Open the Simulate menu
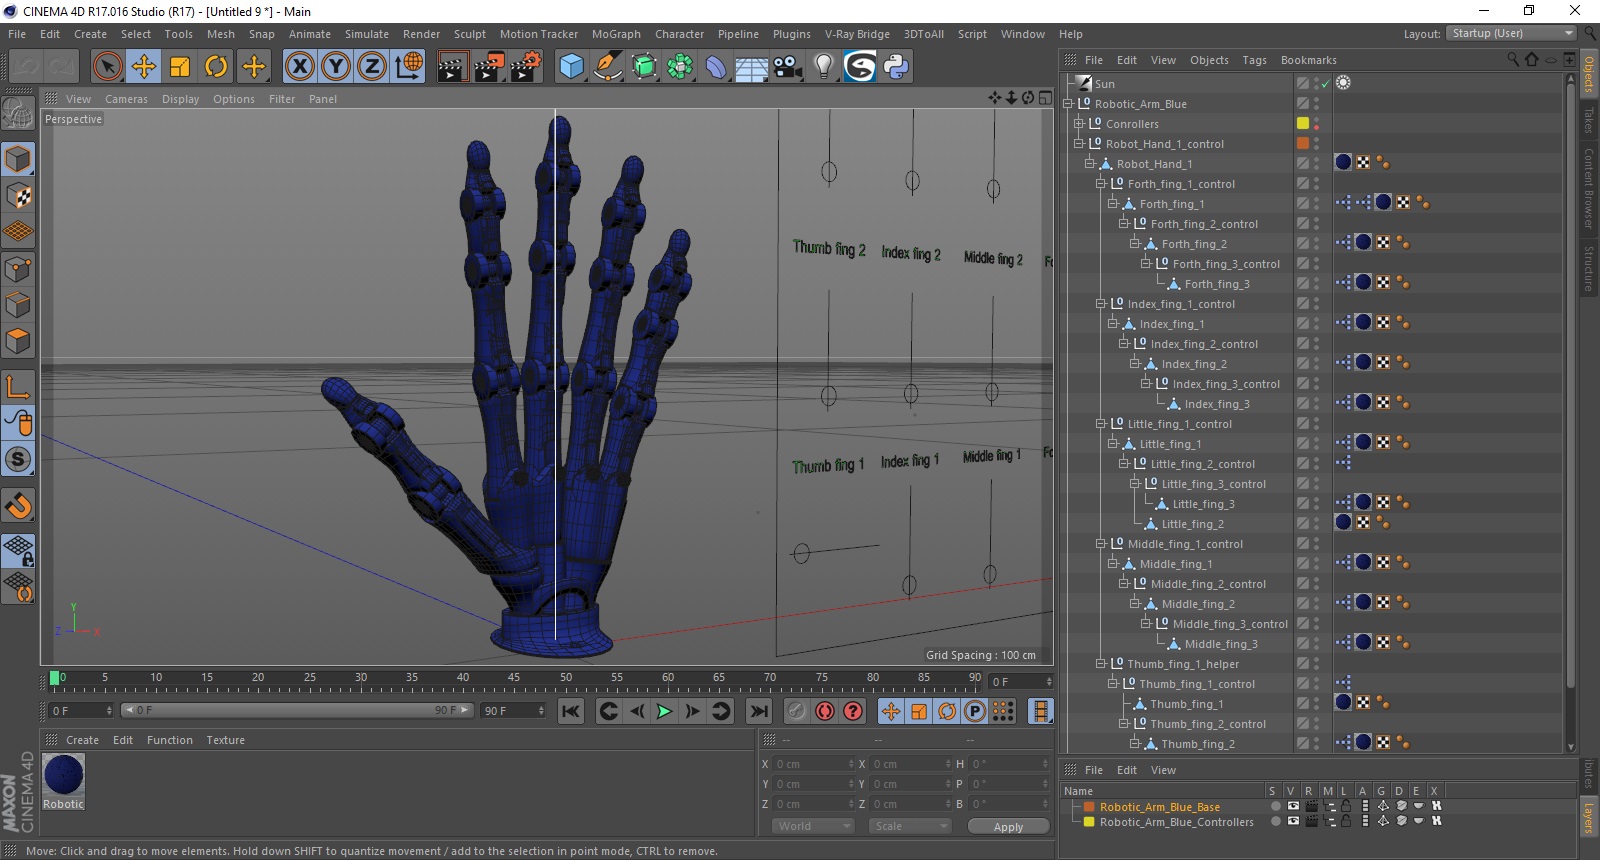 tap(367, 34)
